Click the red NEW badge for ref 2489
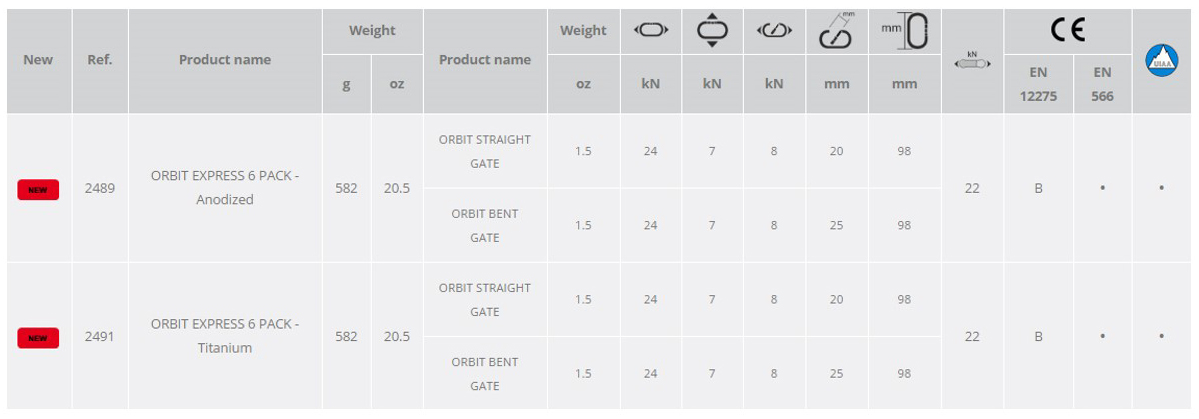This screenshot has width=1199, height=419. point(38,188)
